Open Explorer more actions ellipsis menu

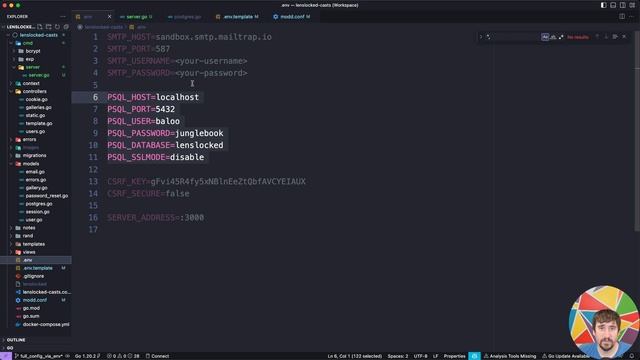(62, 17)
